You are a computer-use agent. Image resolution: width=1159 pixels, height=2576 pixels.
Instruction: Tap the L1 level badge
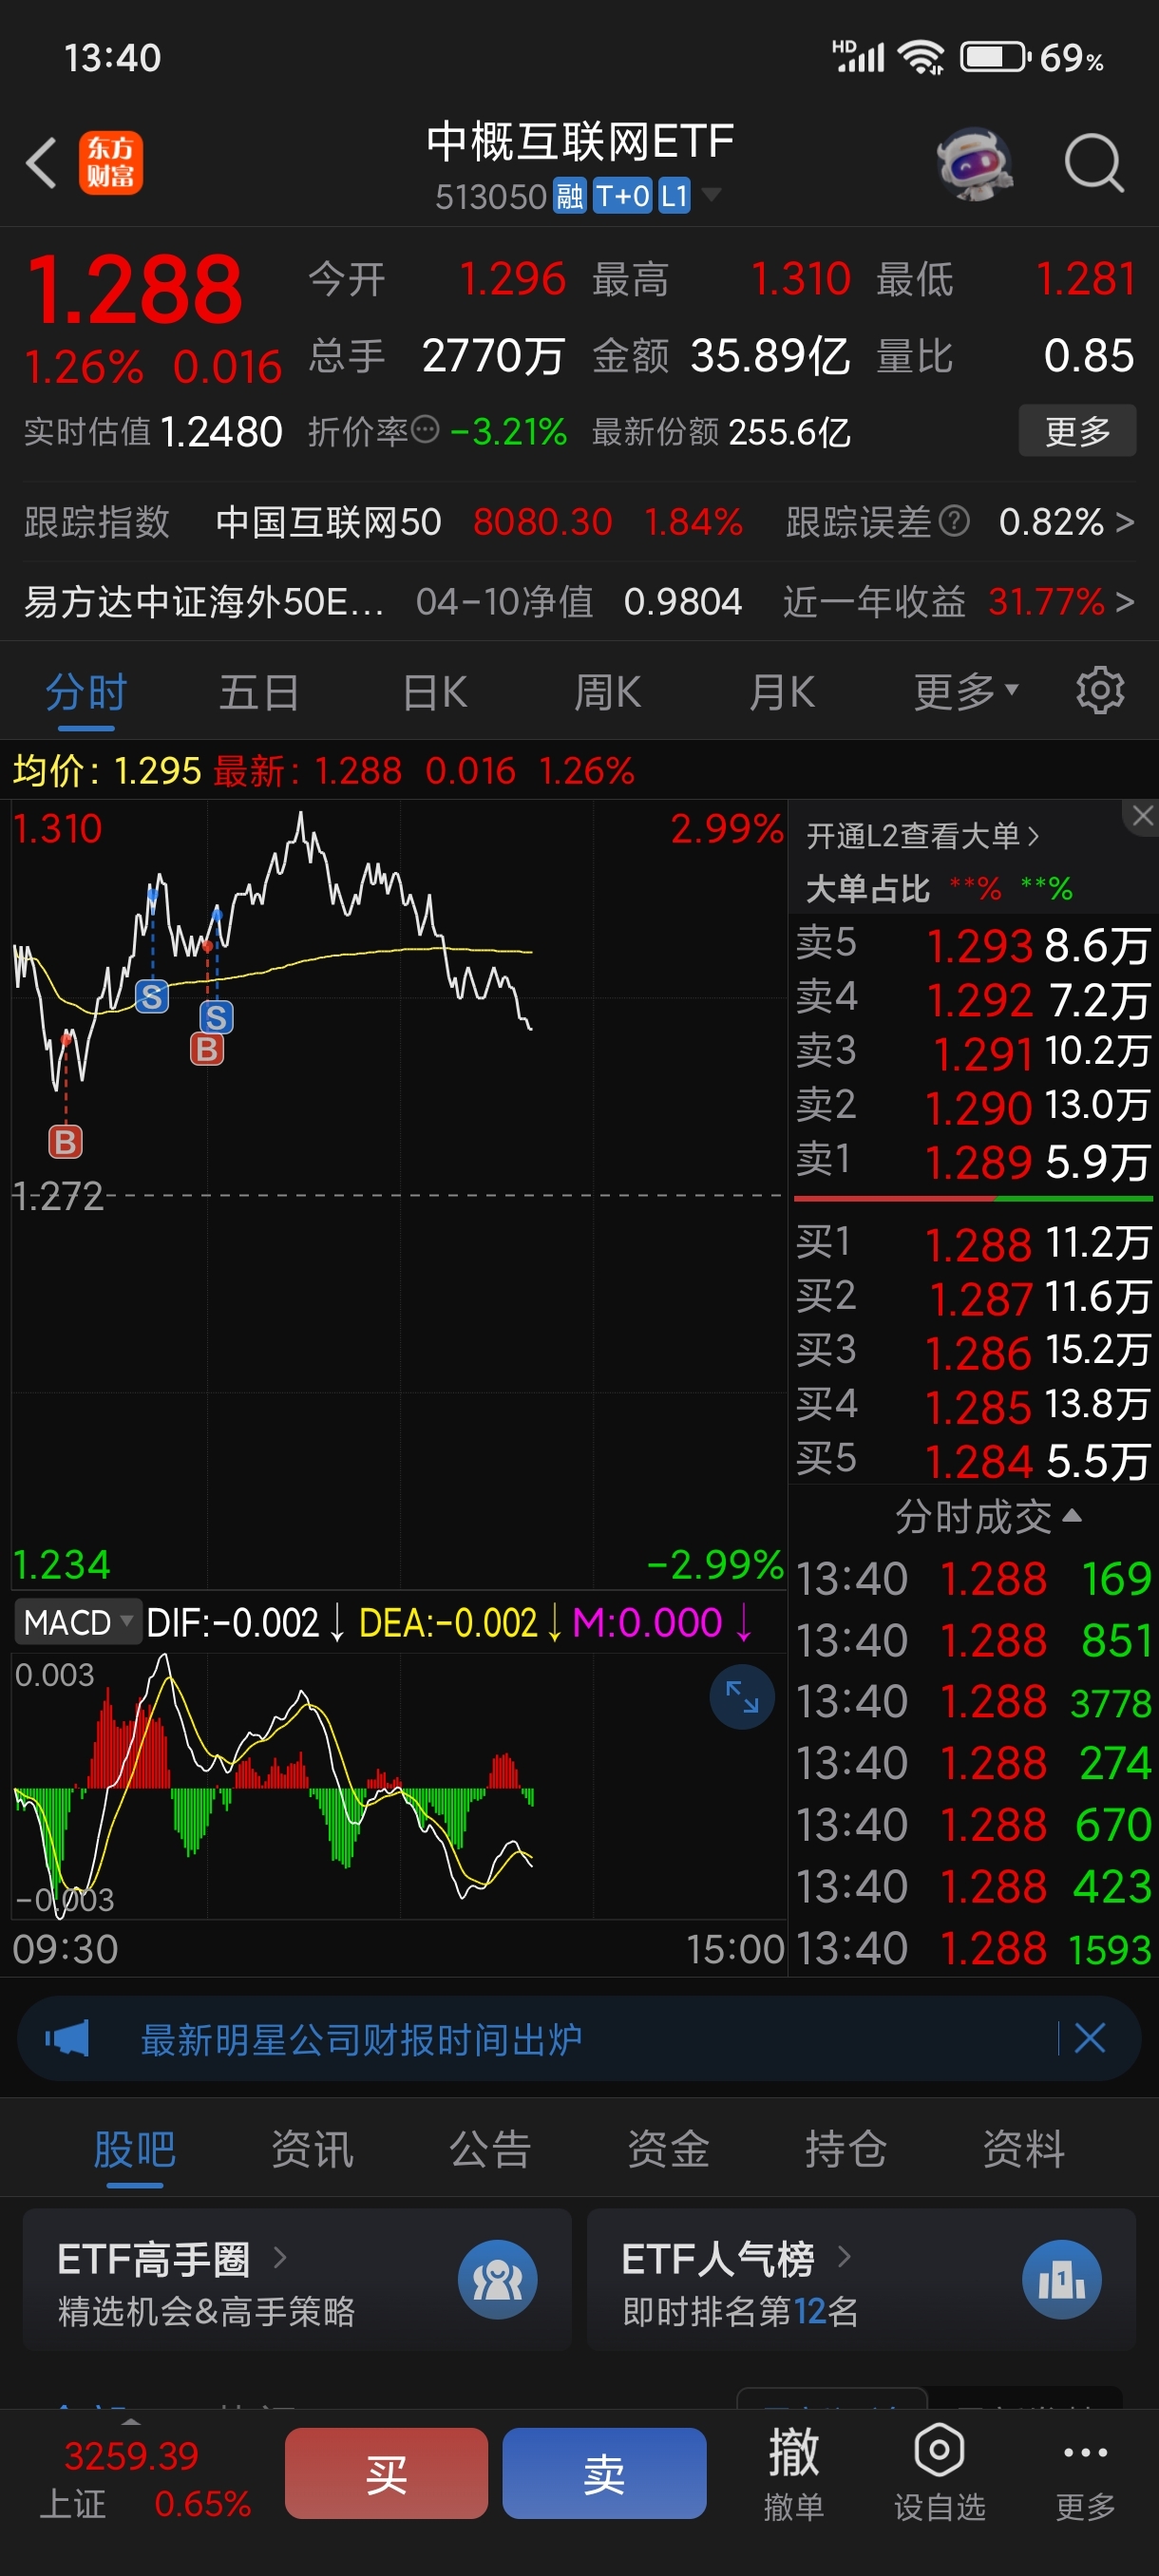[675, 196]
